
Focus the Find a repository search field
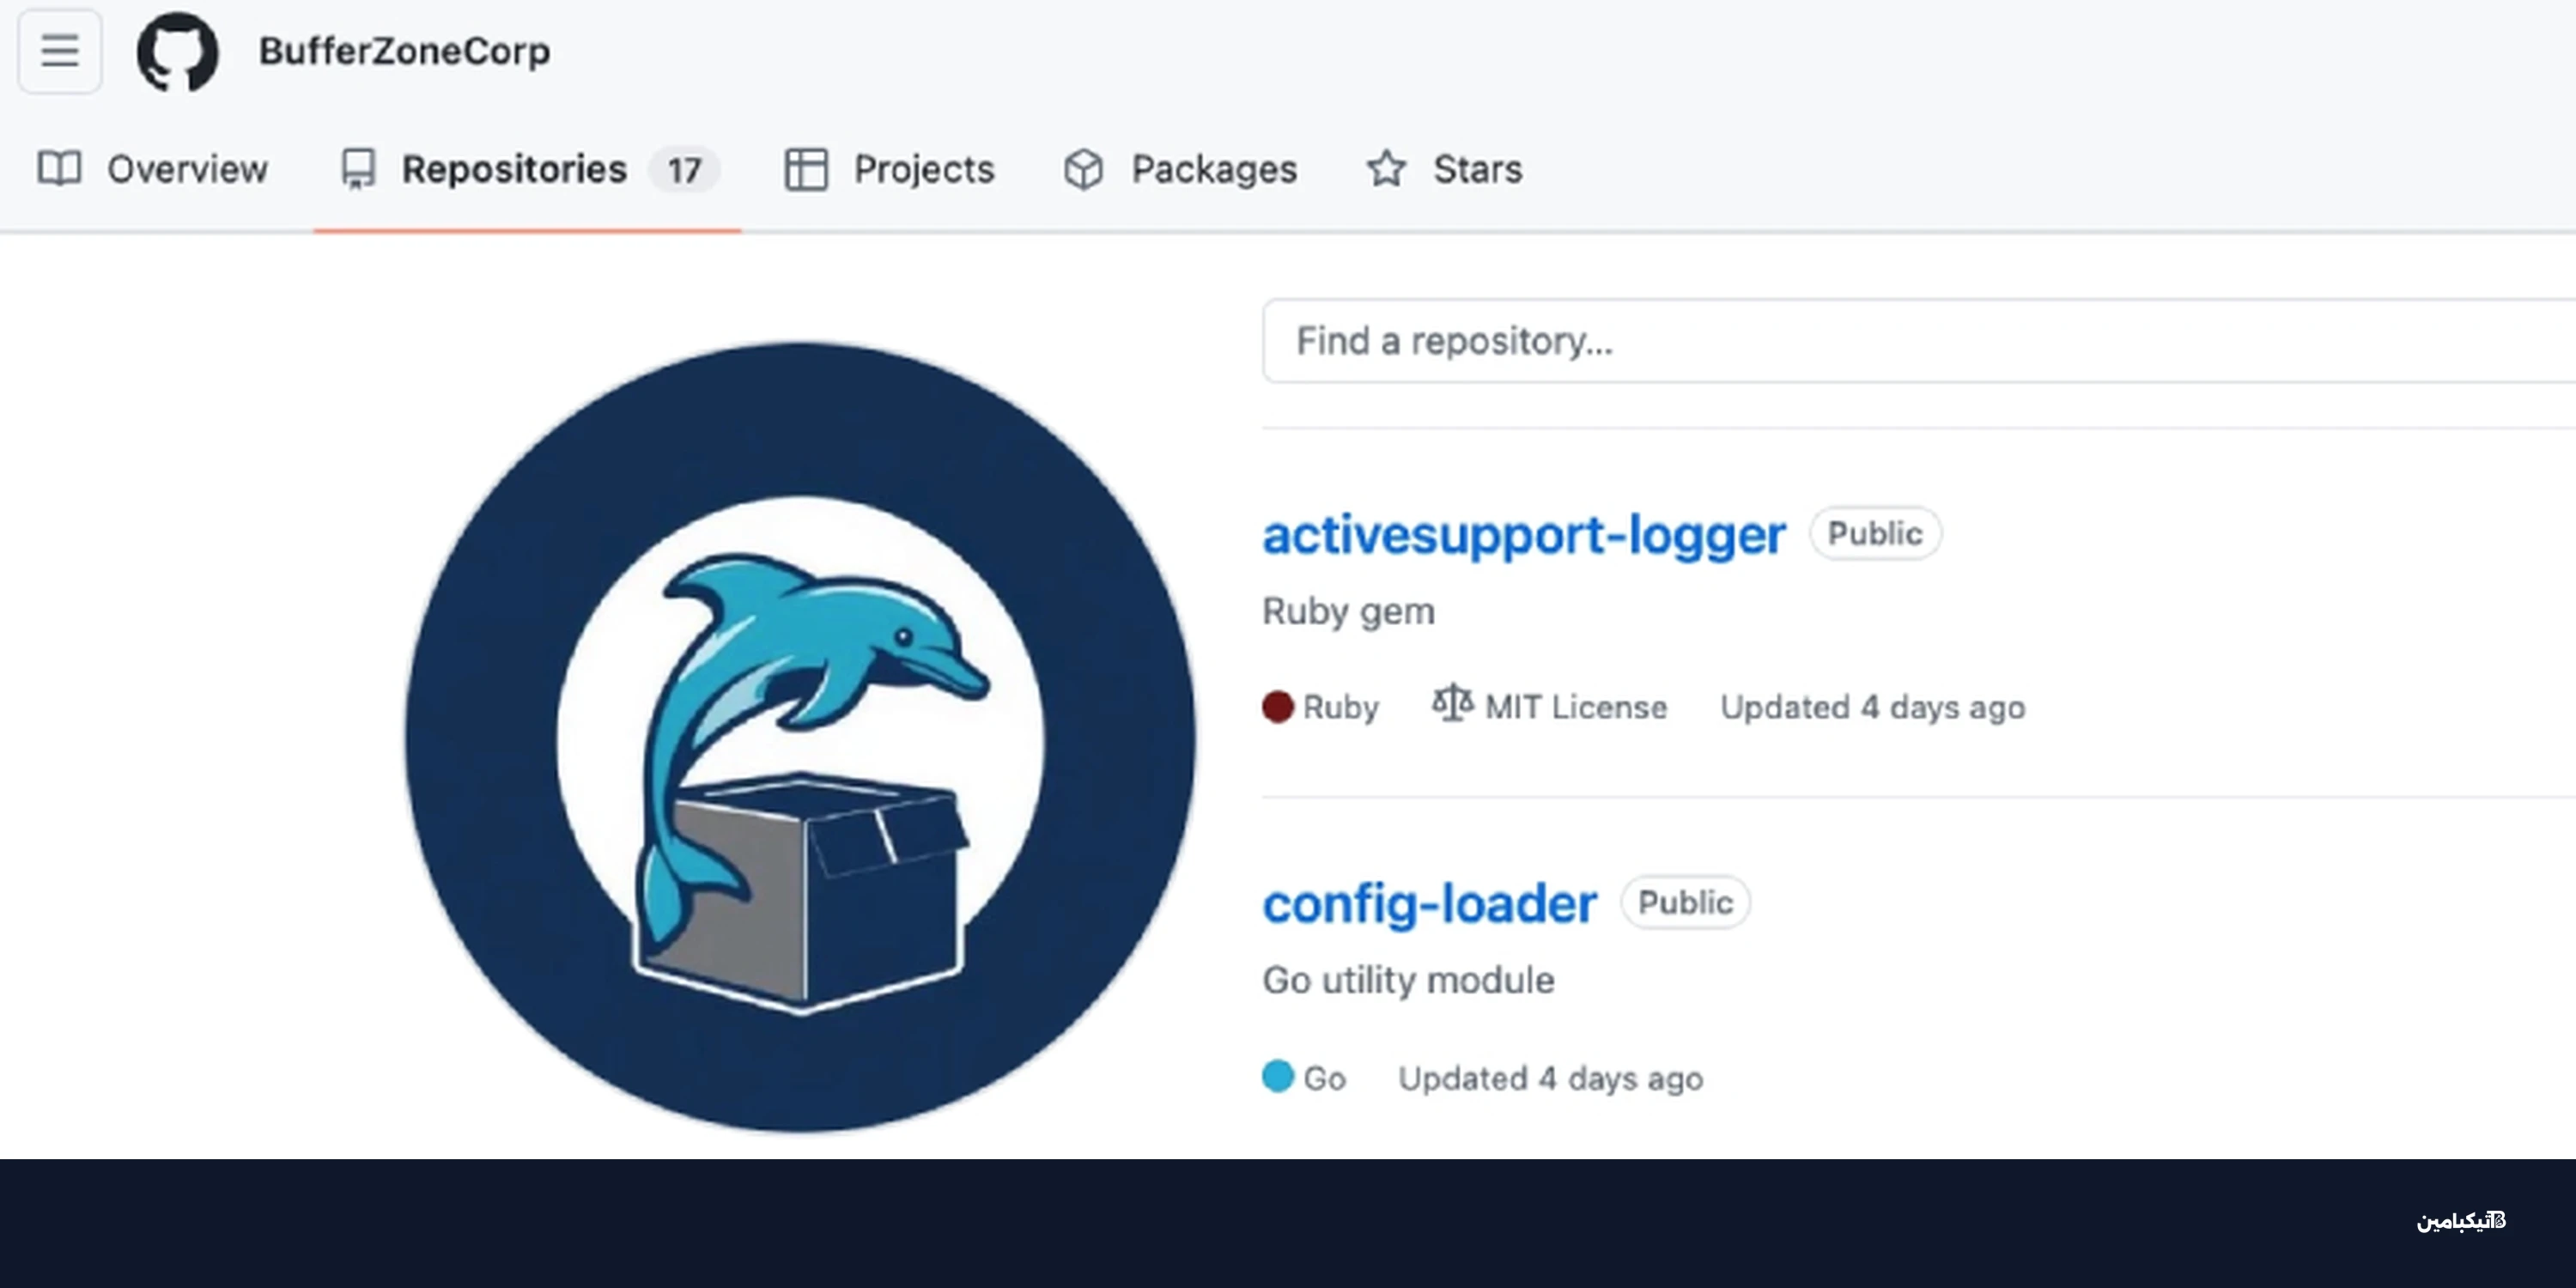[1918, 341]
